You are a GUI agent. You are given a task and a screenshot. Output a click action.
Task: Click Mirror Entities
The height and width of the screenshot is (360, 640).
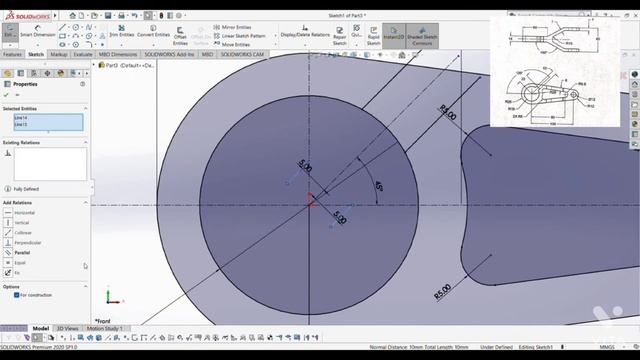tap(232, 27)
